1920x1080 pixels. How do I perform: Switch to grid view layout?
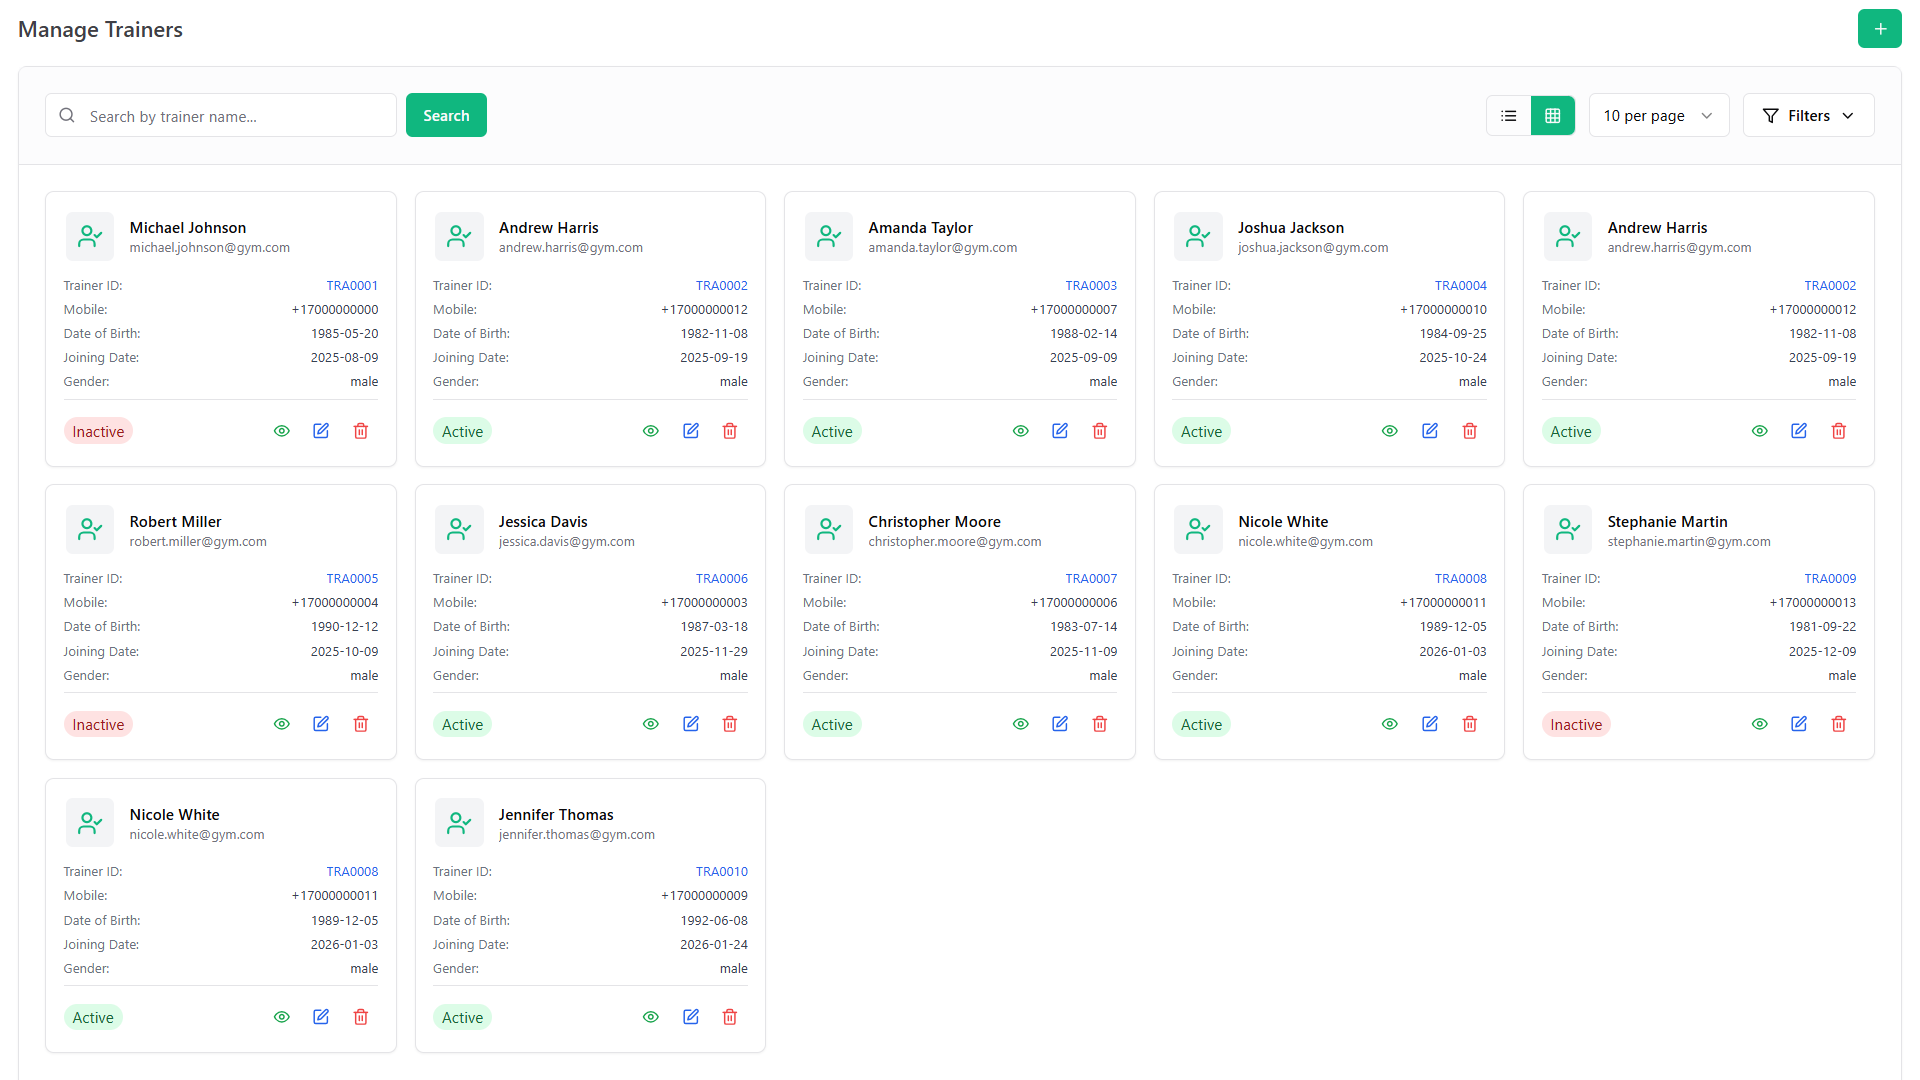point(1552,116)
